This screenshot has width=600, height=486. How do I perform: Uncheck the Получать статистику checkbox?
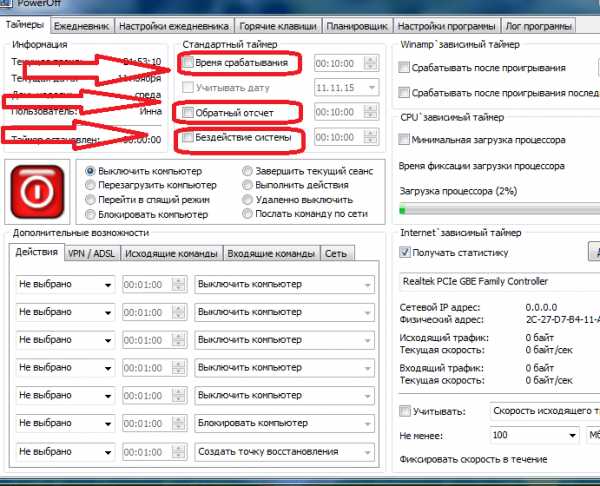tap(405, 253)
